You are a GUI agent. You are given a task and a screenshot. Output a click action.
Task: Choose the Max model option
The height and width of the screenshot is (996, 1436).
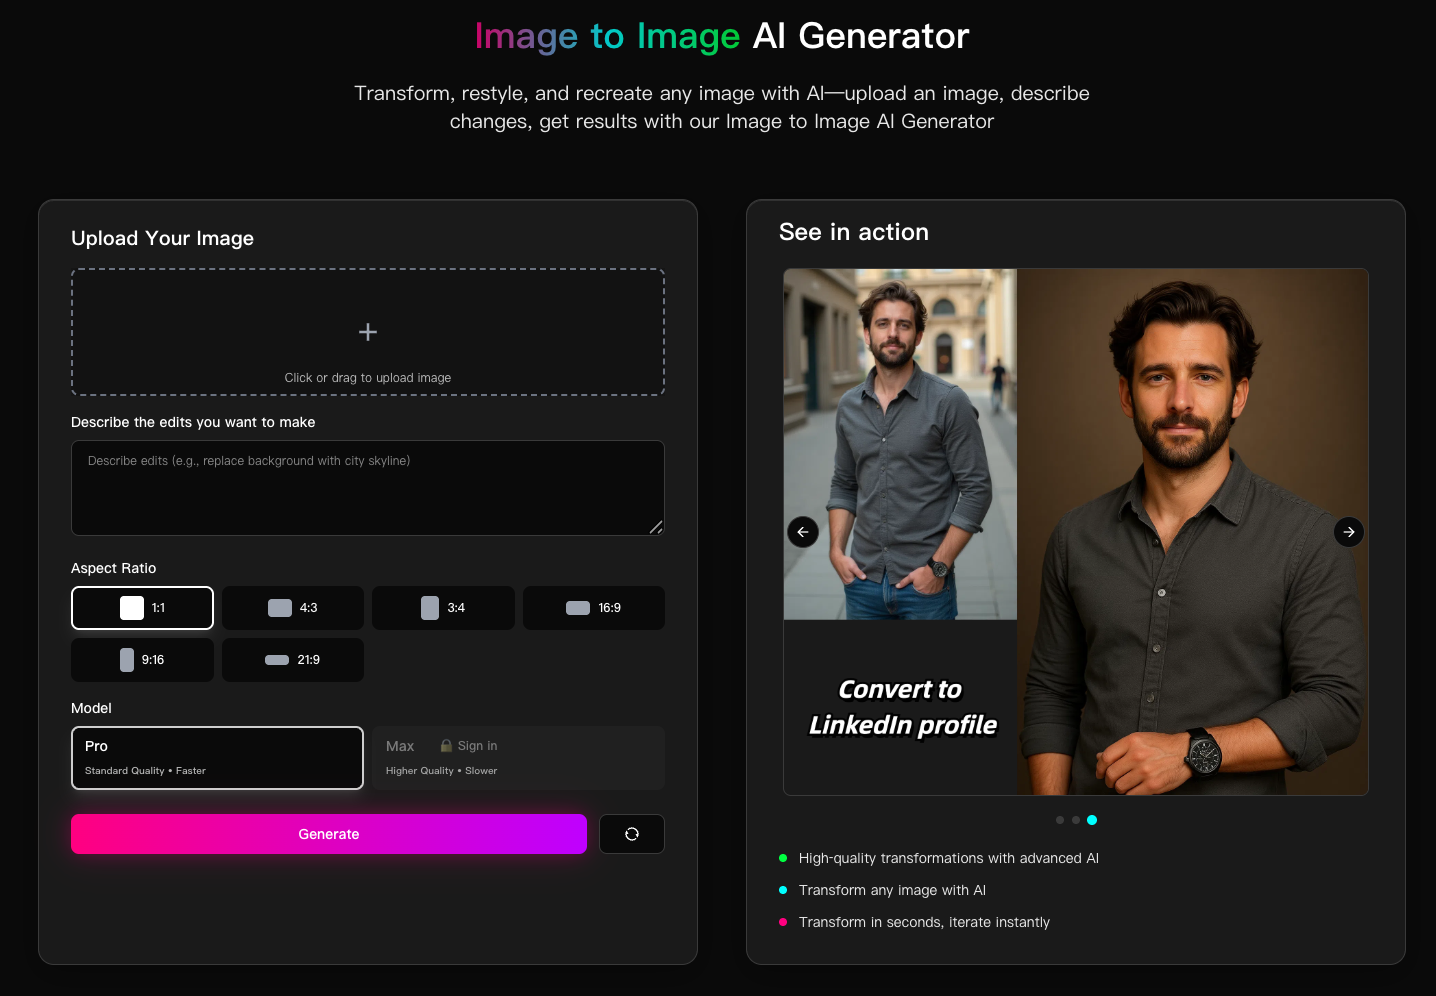point(518,758)
